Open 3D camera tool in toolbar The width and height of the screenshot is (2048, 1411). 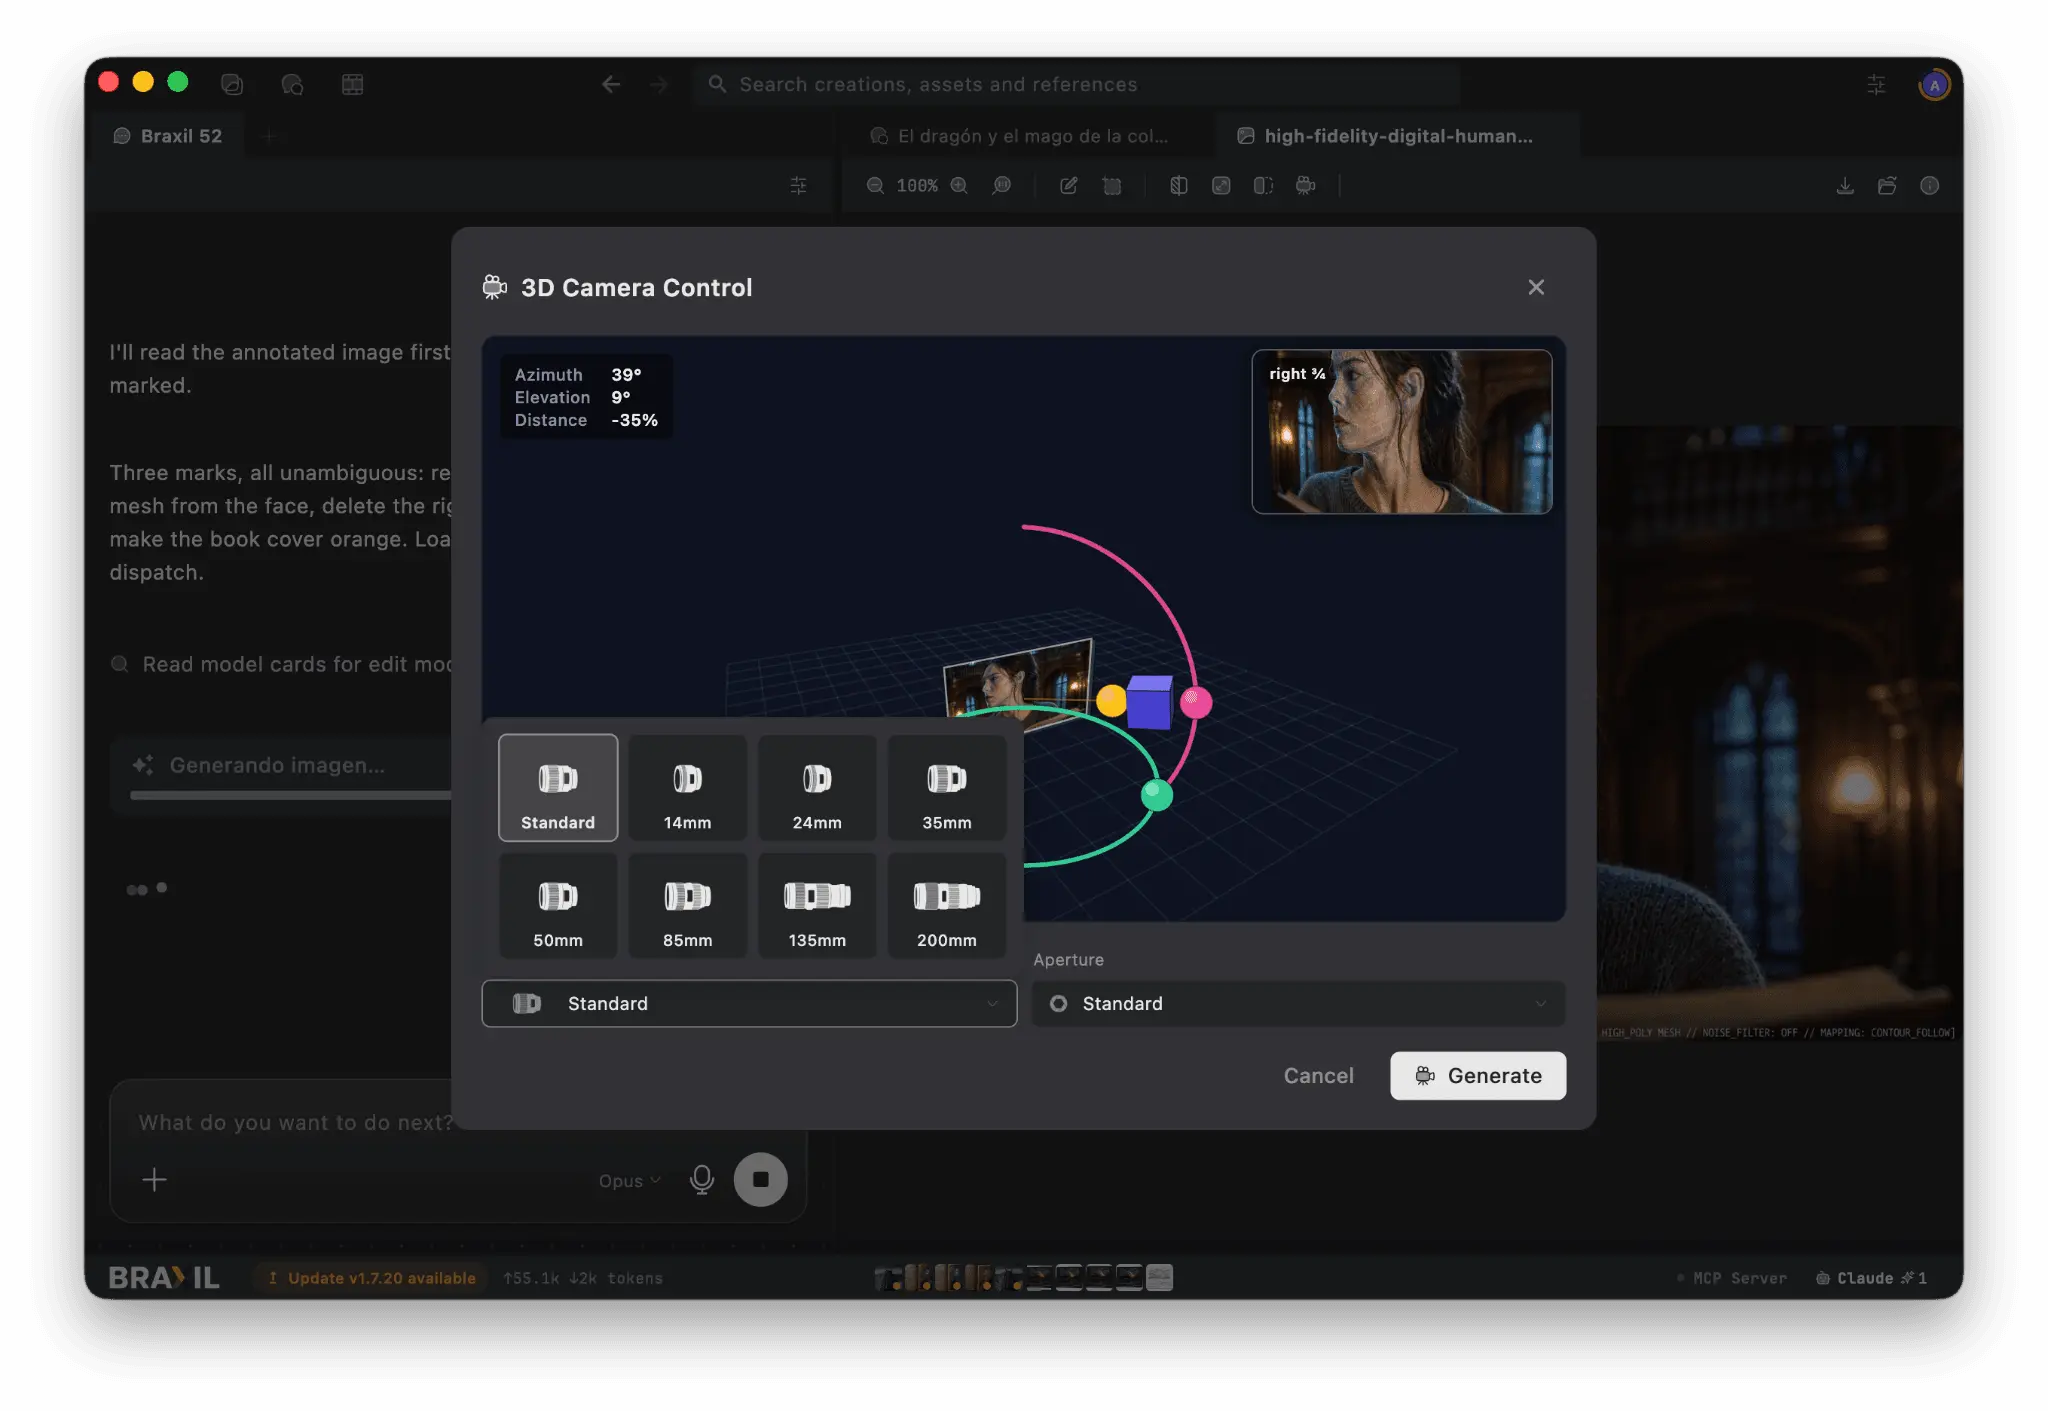tap(1305, 186)
